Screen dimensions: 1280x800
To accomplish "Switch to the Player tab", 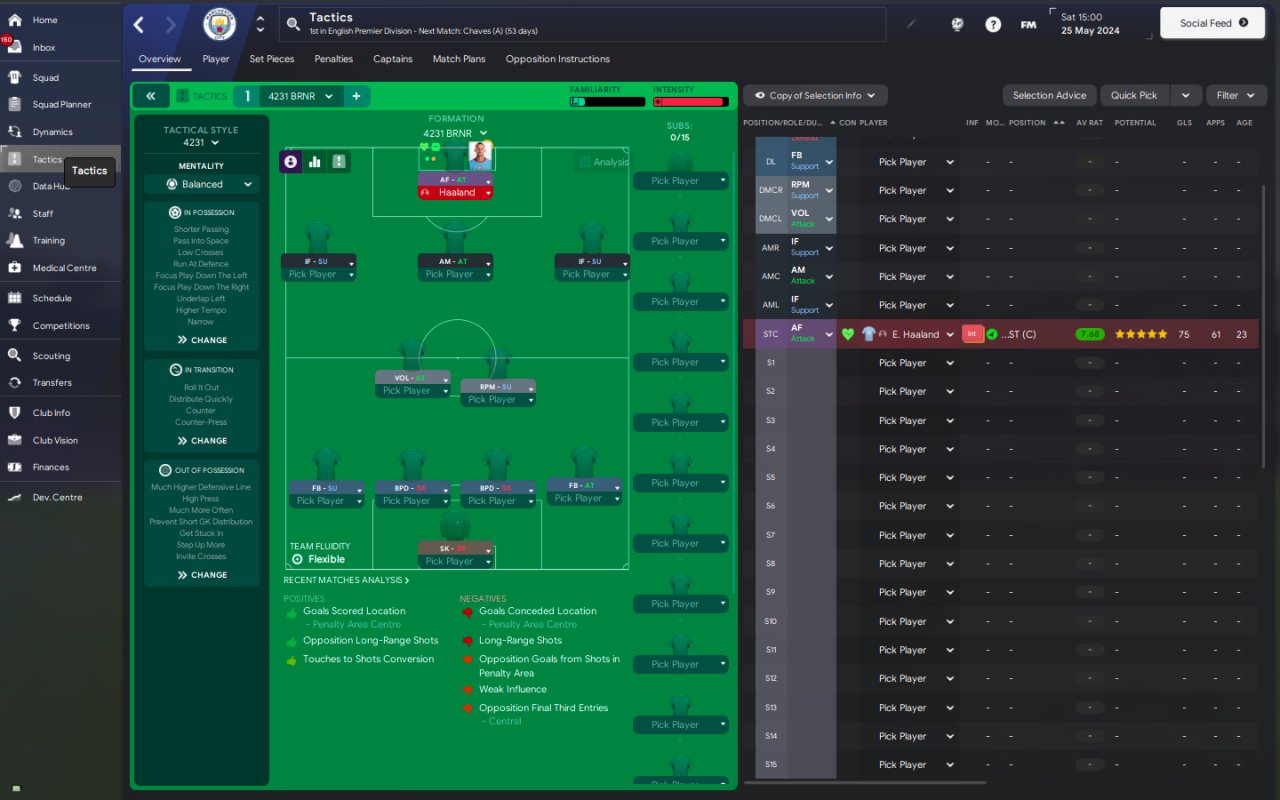I will (x=216, y=59).
